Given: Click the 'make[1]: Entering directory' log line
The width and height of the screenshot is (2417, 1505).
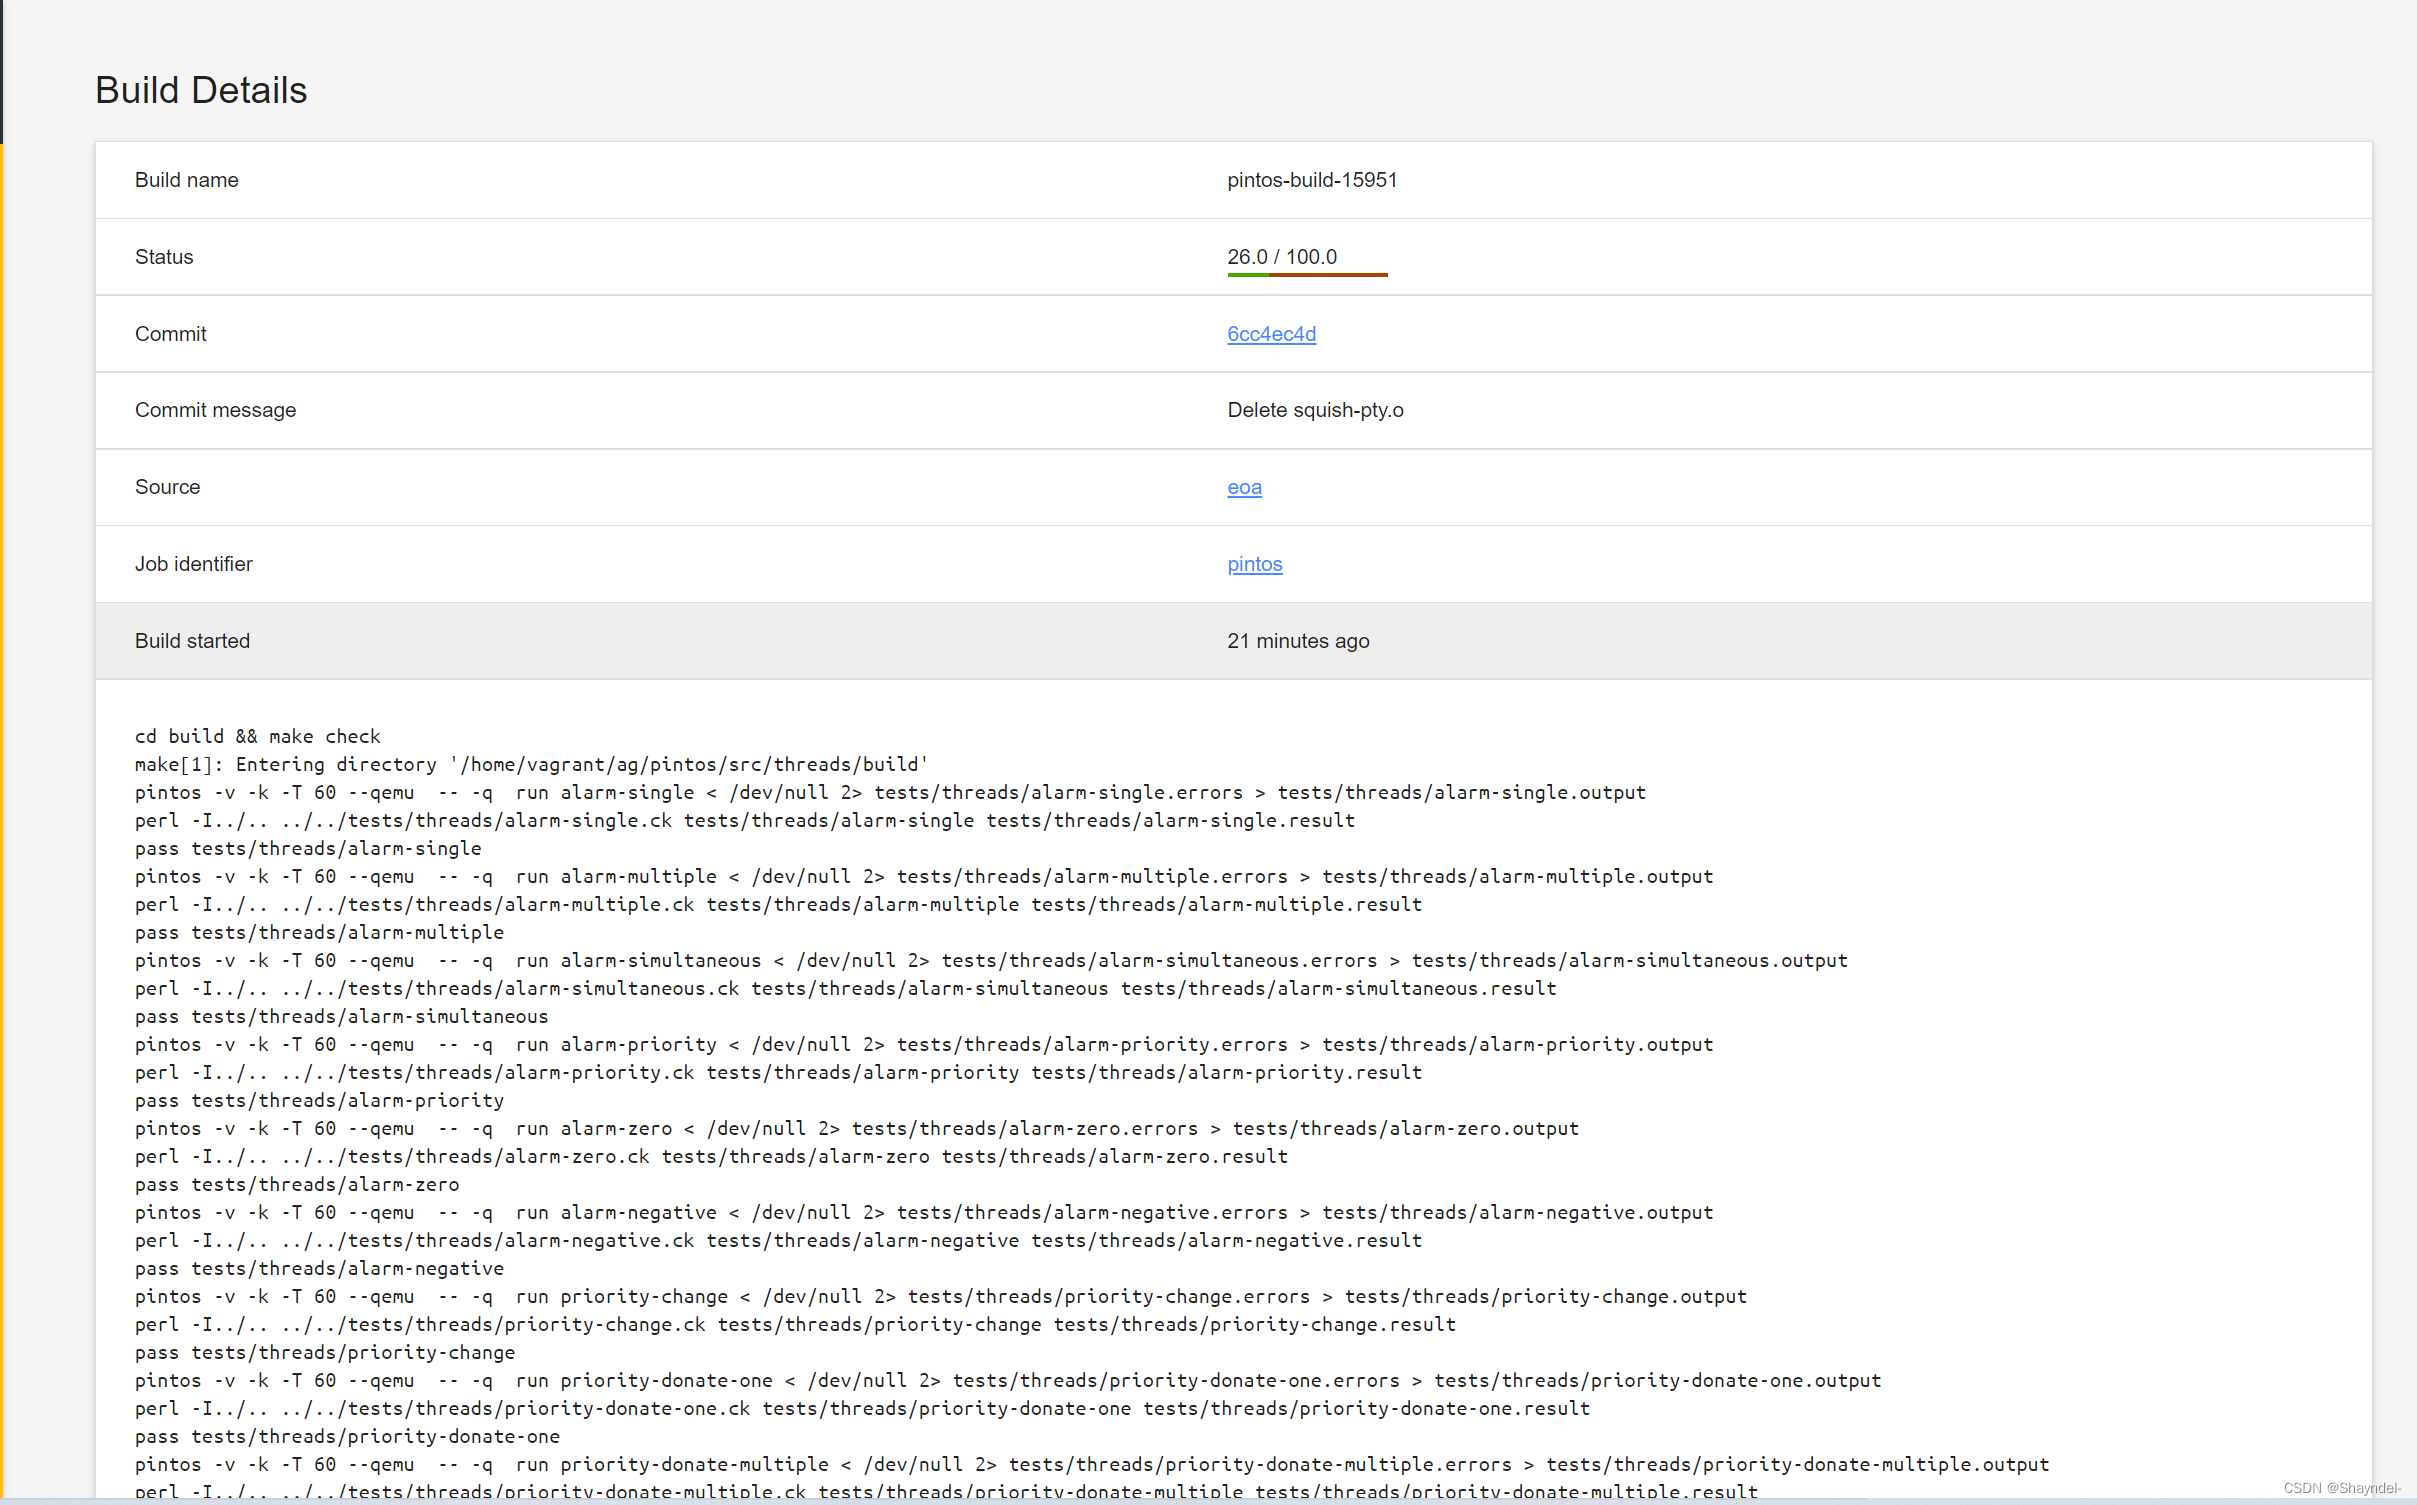Looking at the screenshot, I should (531, 765).
